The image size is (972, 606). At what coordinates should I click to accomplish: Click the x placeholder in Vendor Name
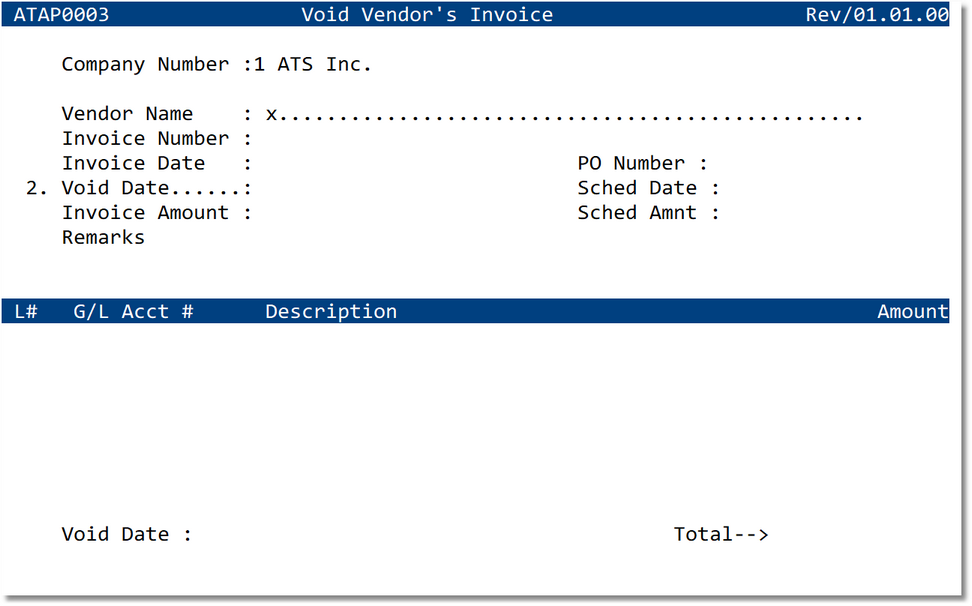click(x=271, y=115)
